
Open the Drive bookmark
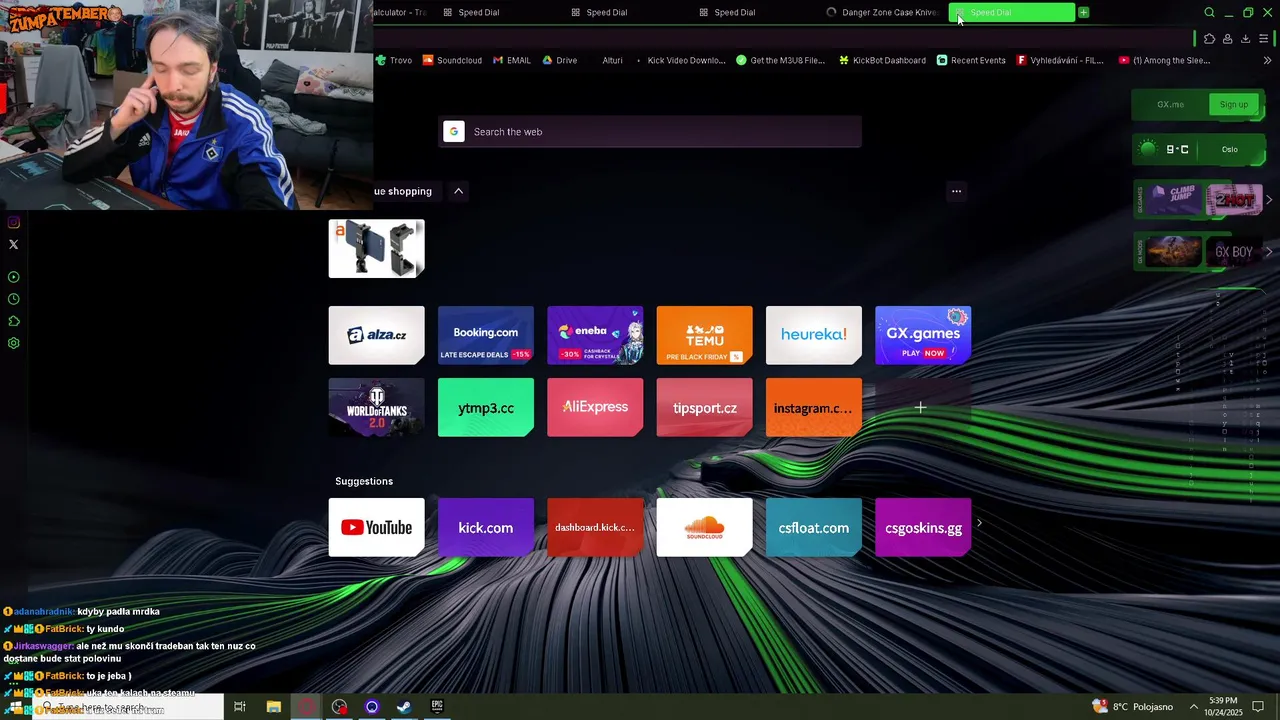click(560, 60)
